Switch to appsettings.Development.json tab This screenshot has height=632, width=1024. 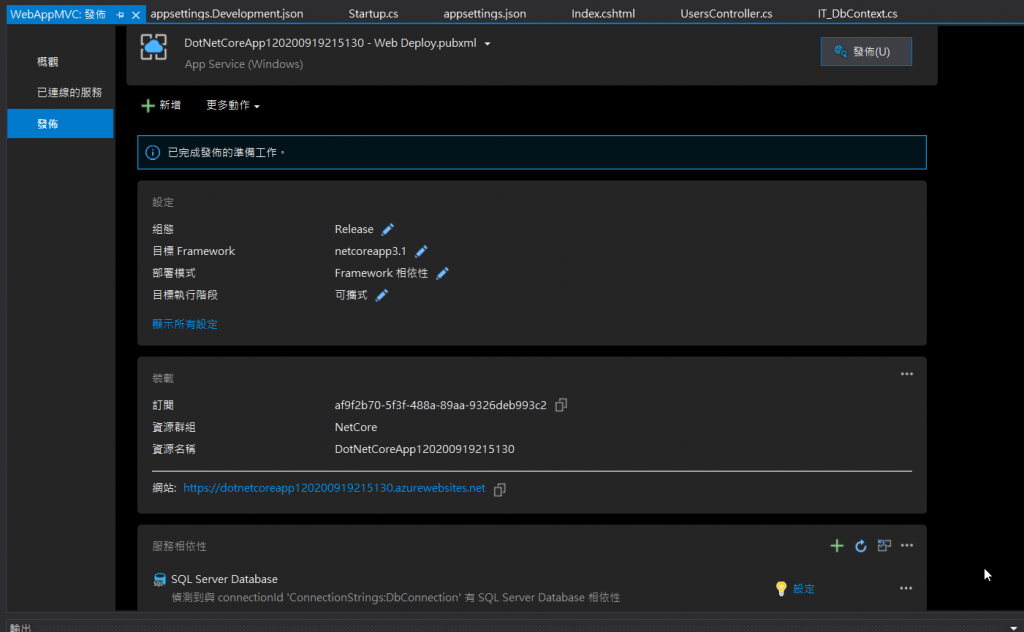[x=227, y=14]
